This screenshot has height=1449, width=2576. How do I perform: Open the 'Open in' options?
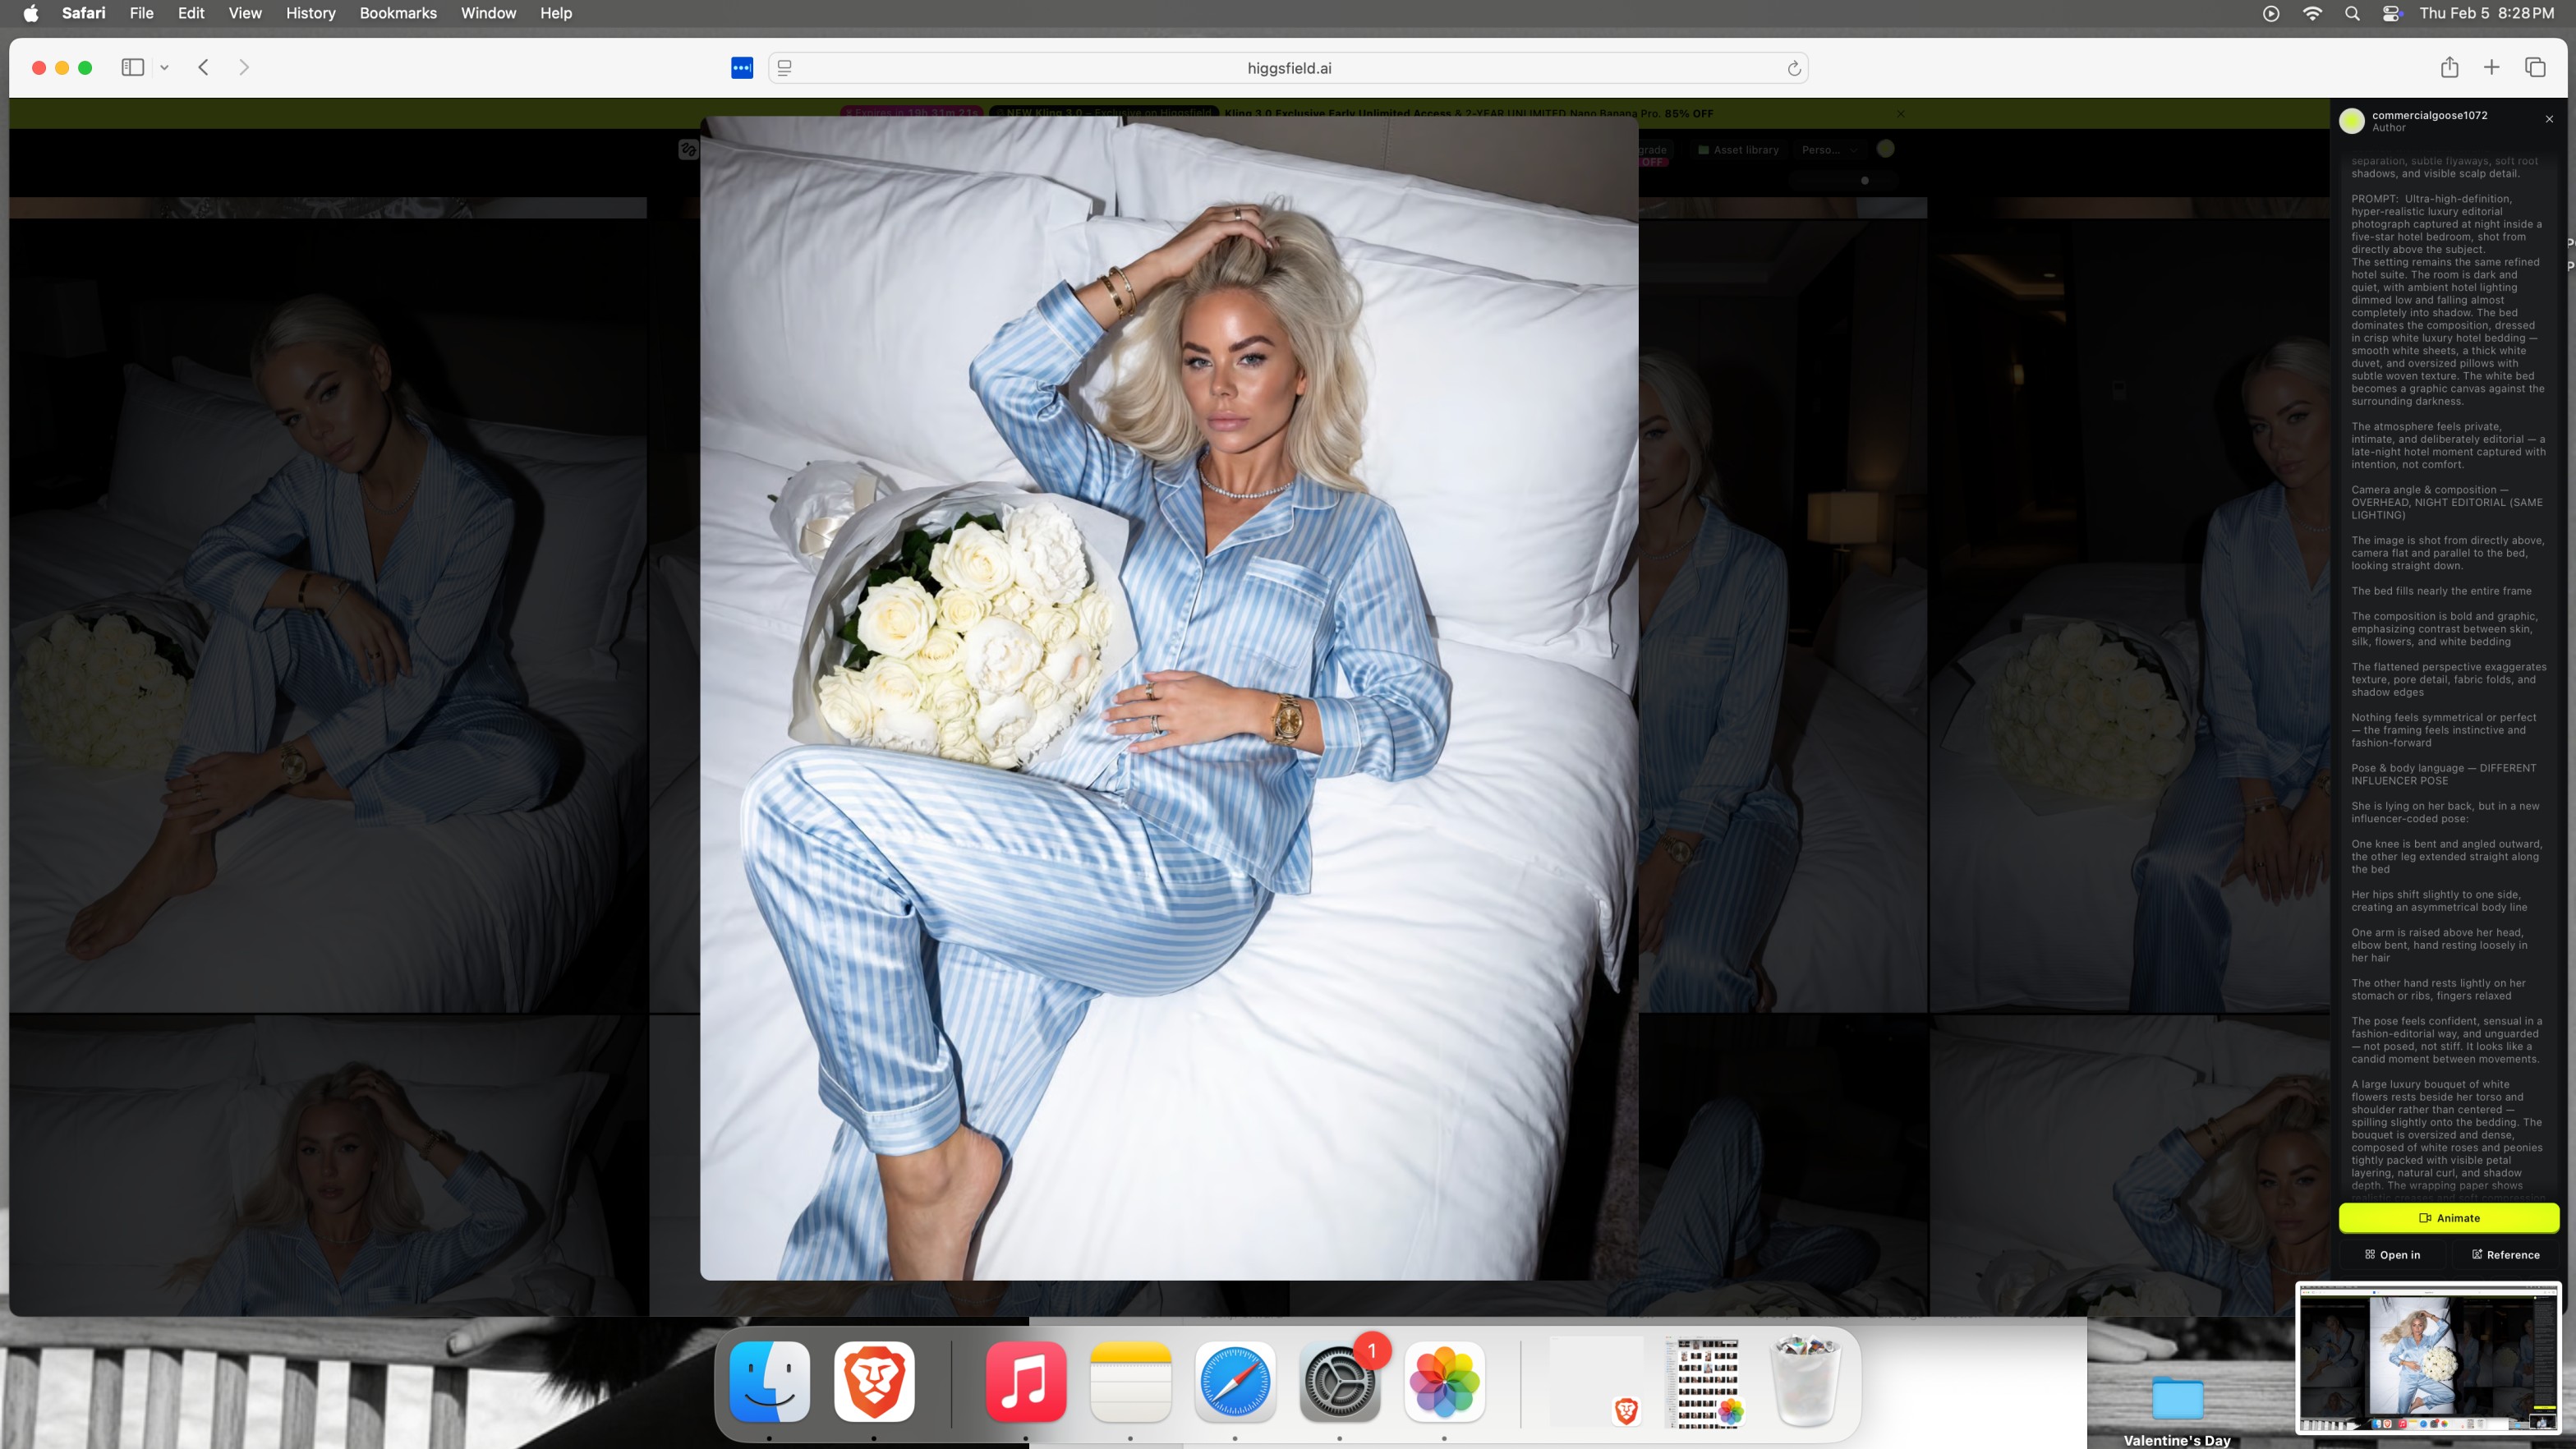pyautogui.click(x=2392, y=1255)
